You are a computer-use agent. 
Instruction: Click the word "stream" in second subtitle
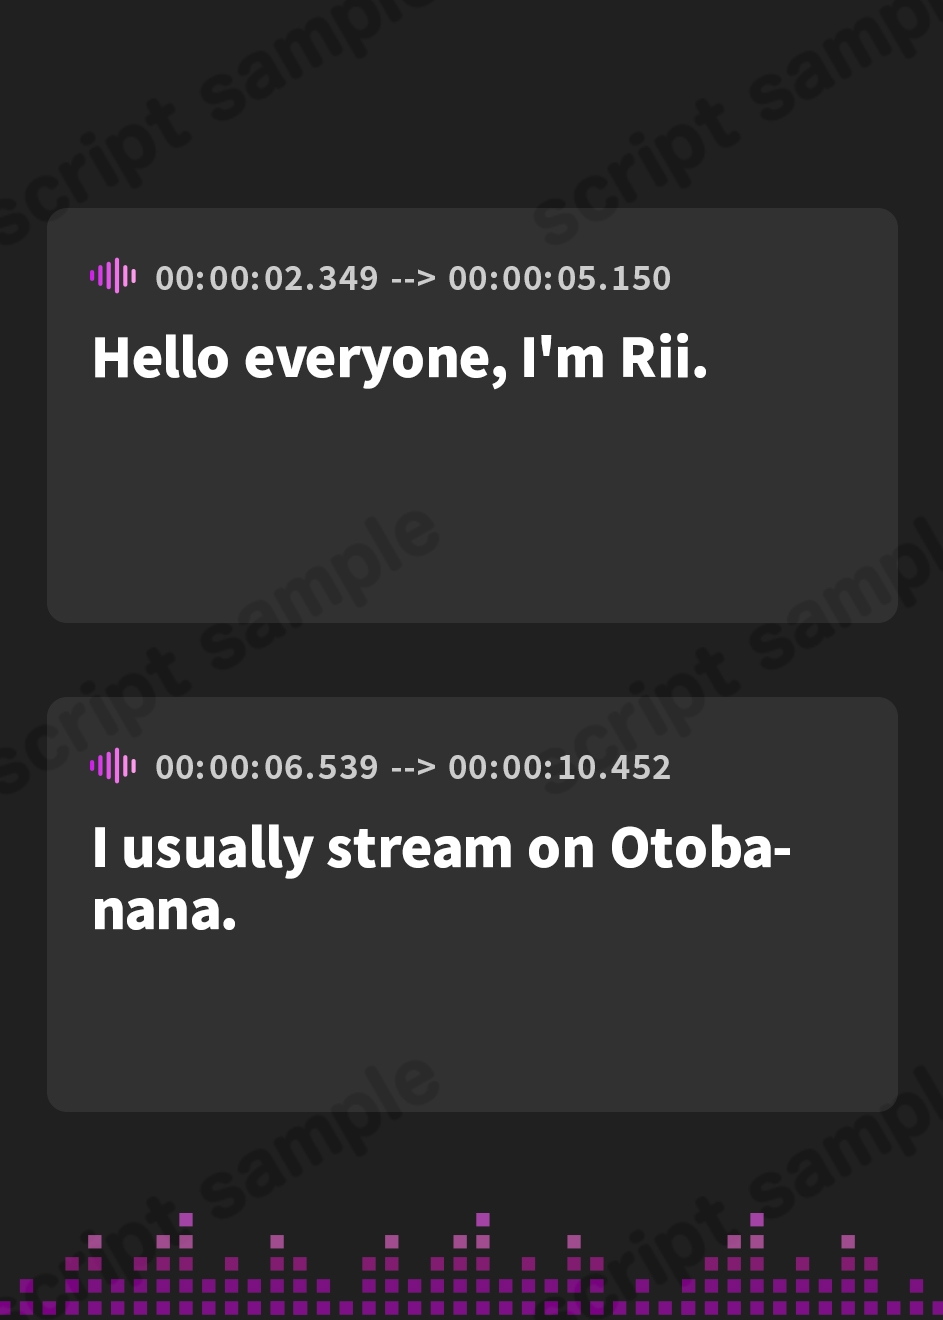(x=419, y=848)
